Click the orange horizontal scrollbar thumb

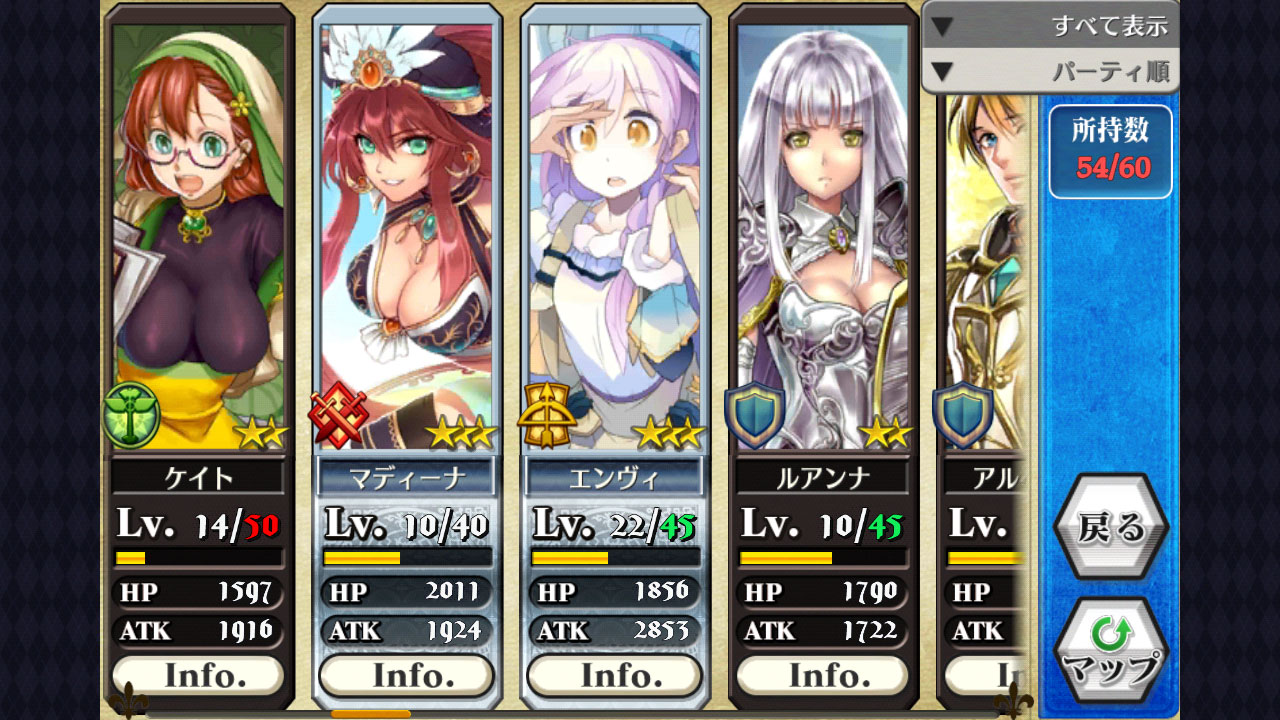[x=371, y=714]
